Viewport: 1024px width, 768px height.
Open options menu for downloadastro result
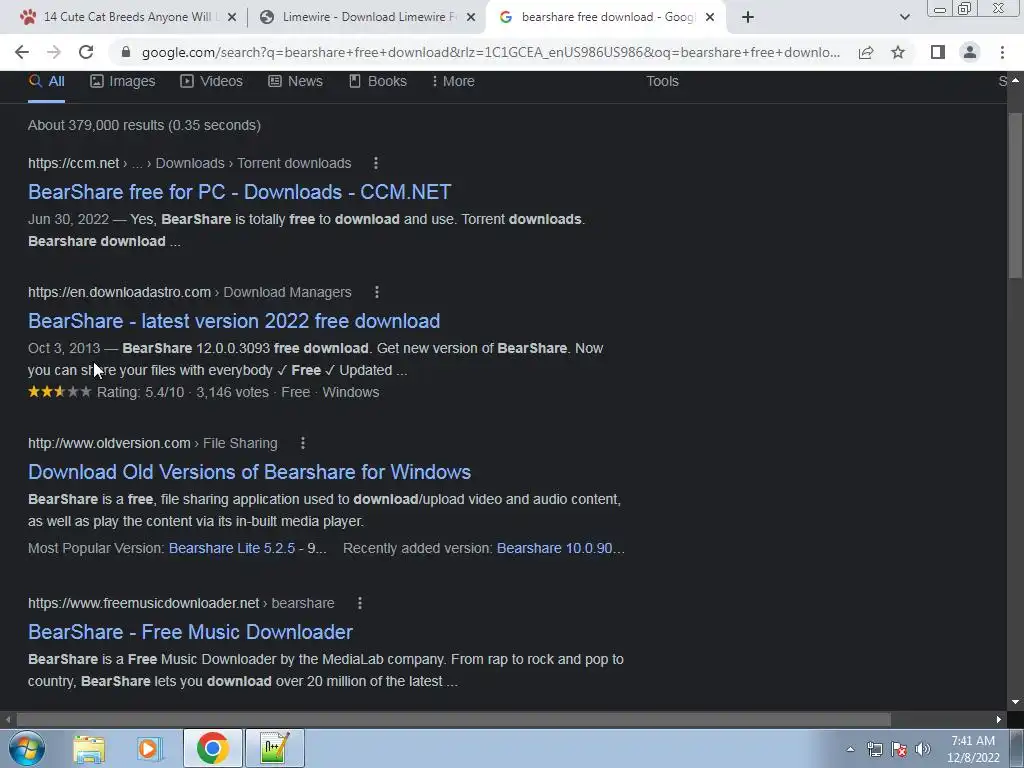pyautogui.click(x=376, y=293)
